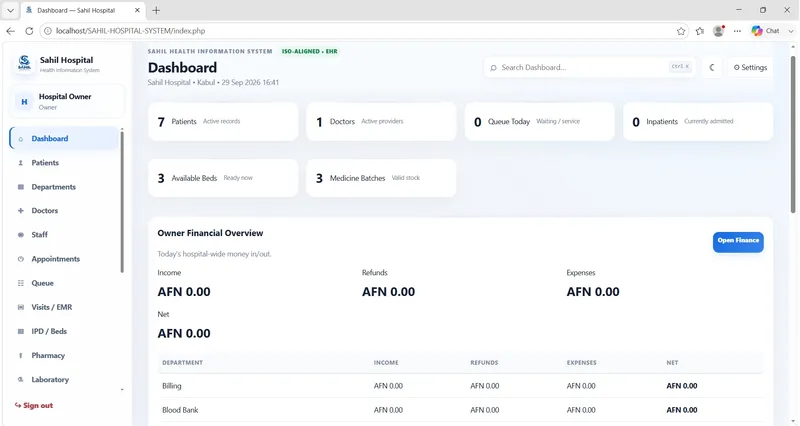Image resolution: width=800 pixels, height=426 pixels.
Task: Bookmark this page with the star icon
Action: [681, 31]
